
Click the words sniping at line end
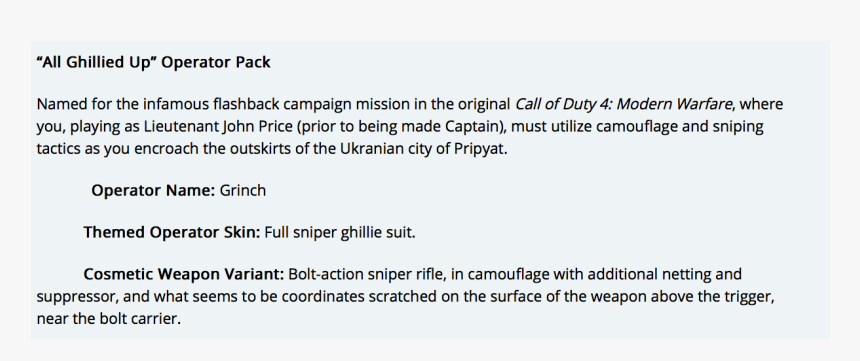pos(737,127)
